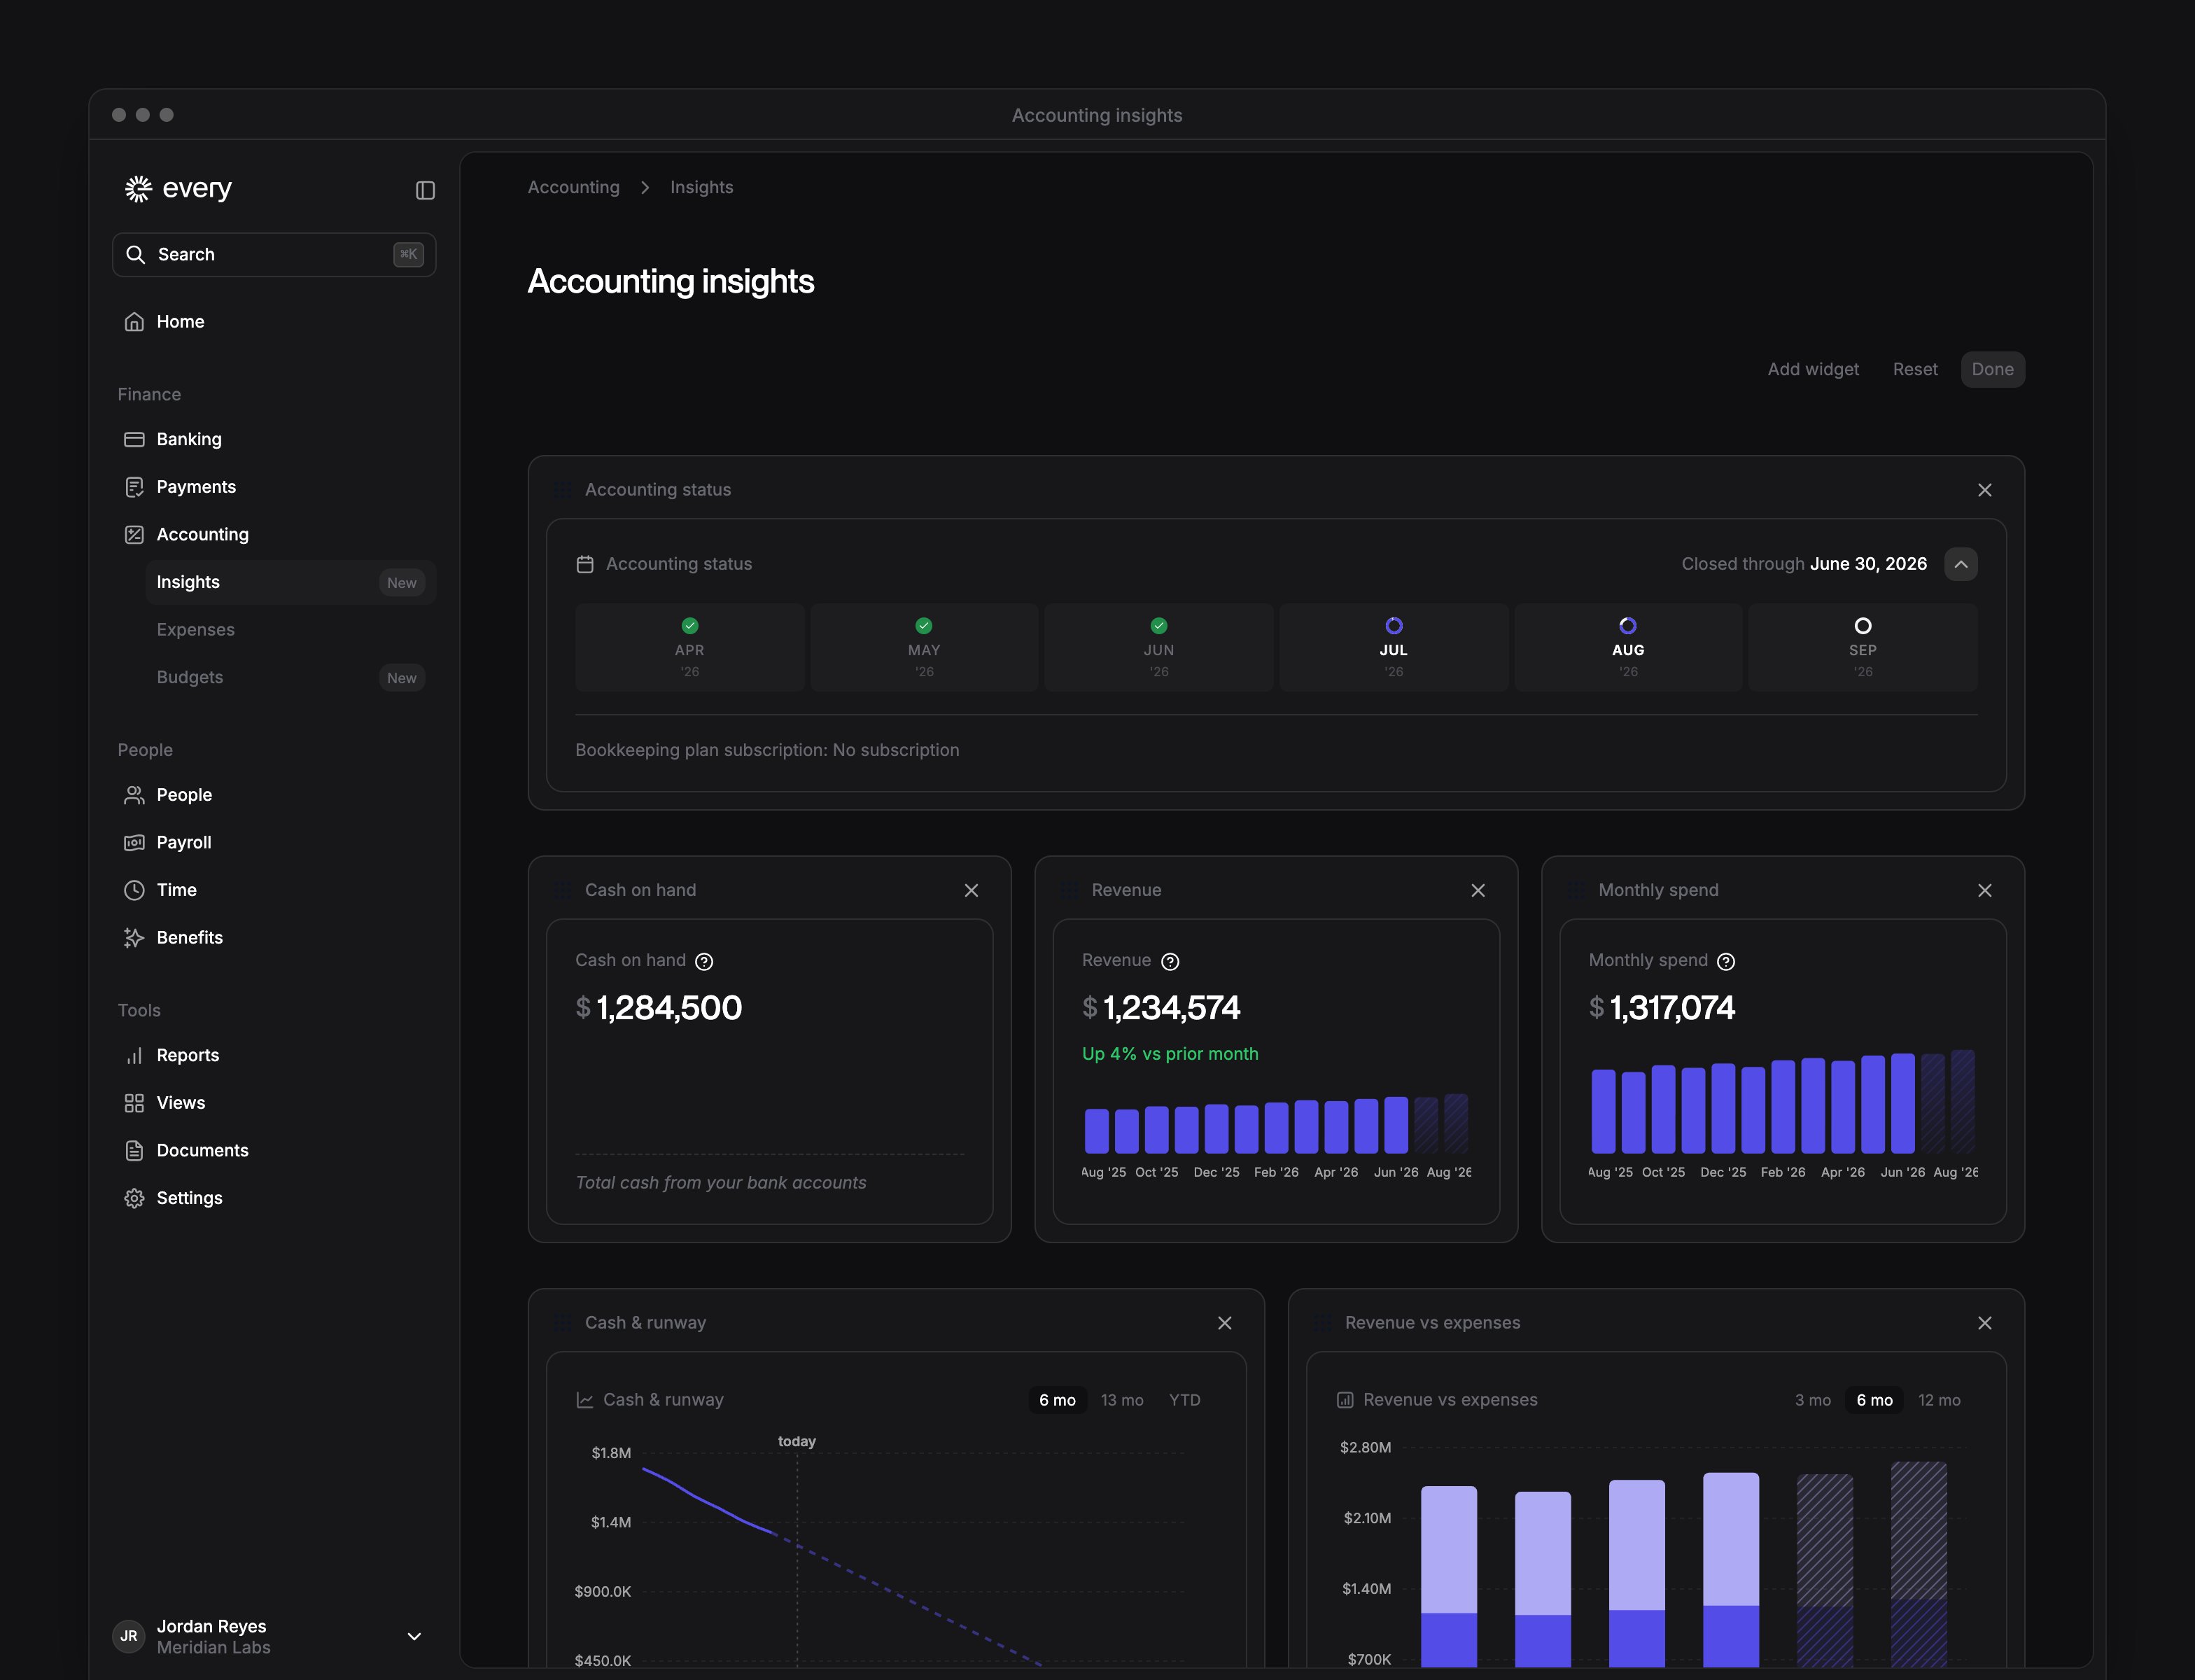Screen dimensions: 2195x1680
Task: Click the Add widget button
Action: coord(1813,370)
